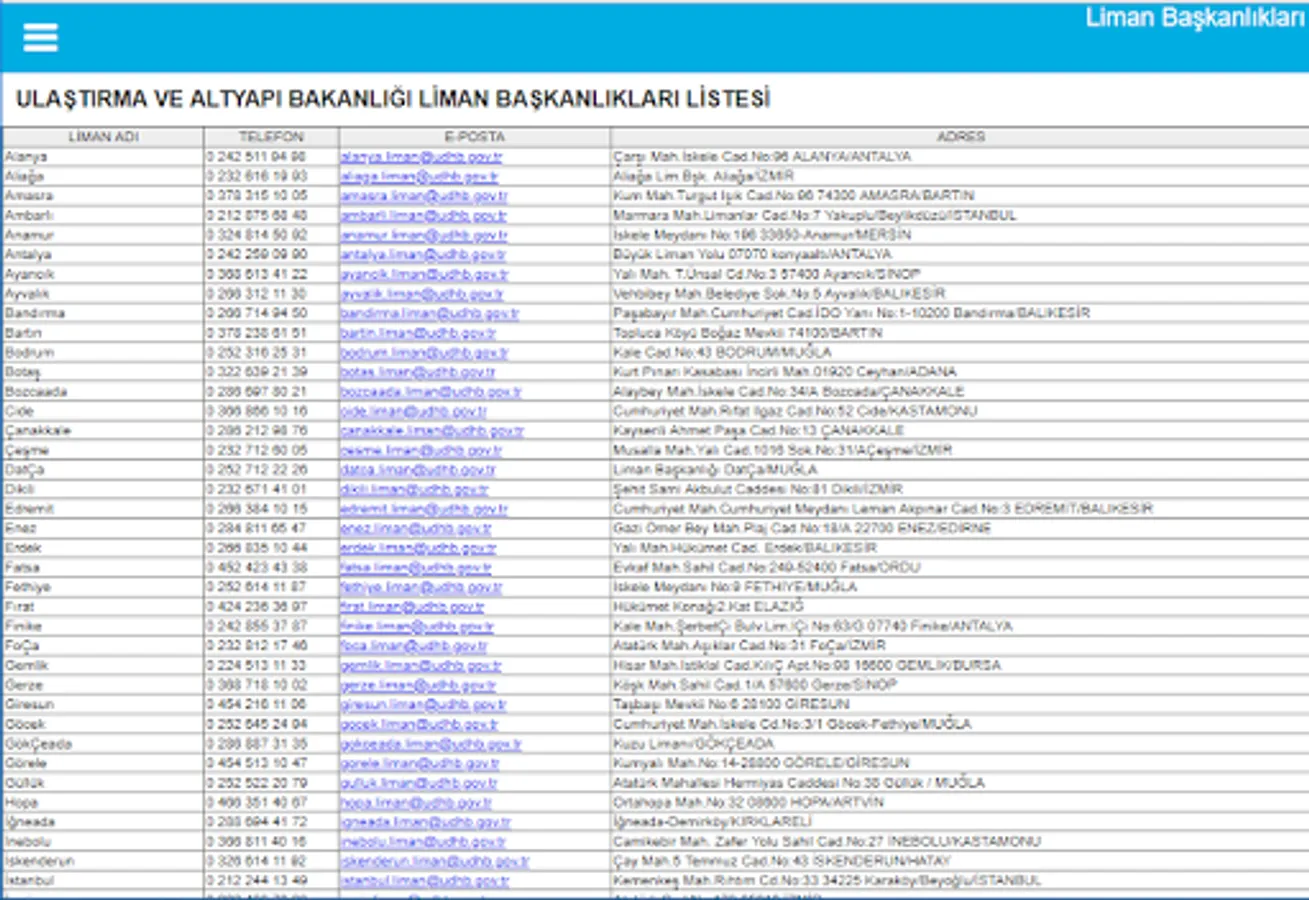Open cide.liman@udhb.gov.tr email link
Image resolution: width=1309 pixels, height=900 pixels.
click(x=414, y=411)
